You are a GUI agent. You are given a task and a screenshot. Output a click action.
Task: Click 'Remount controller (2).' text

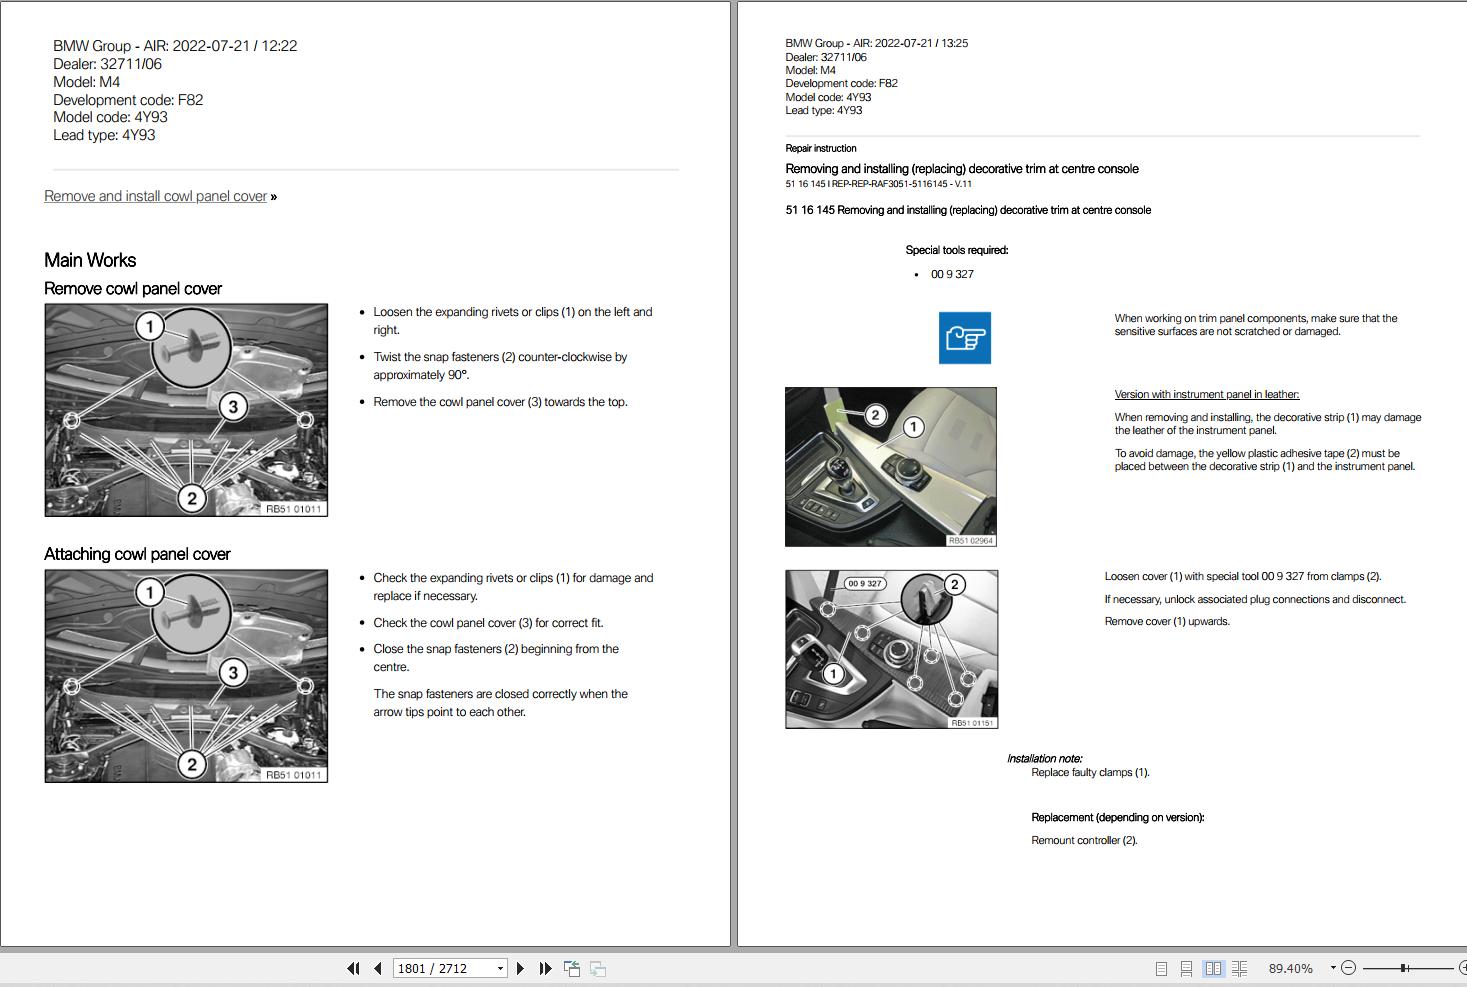[1084, 840]
